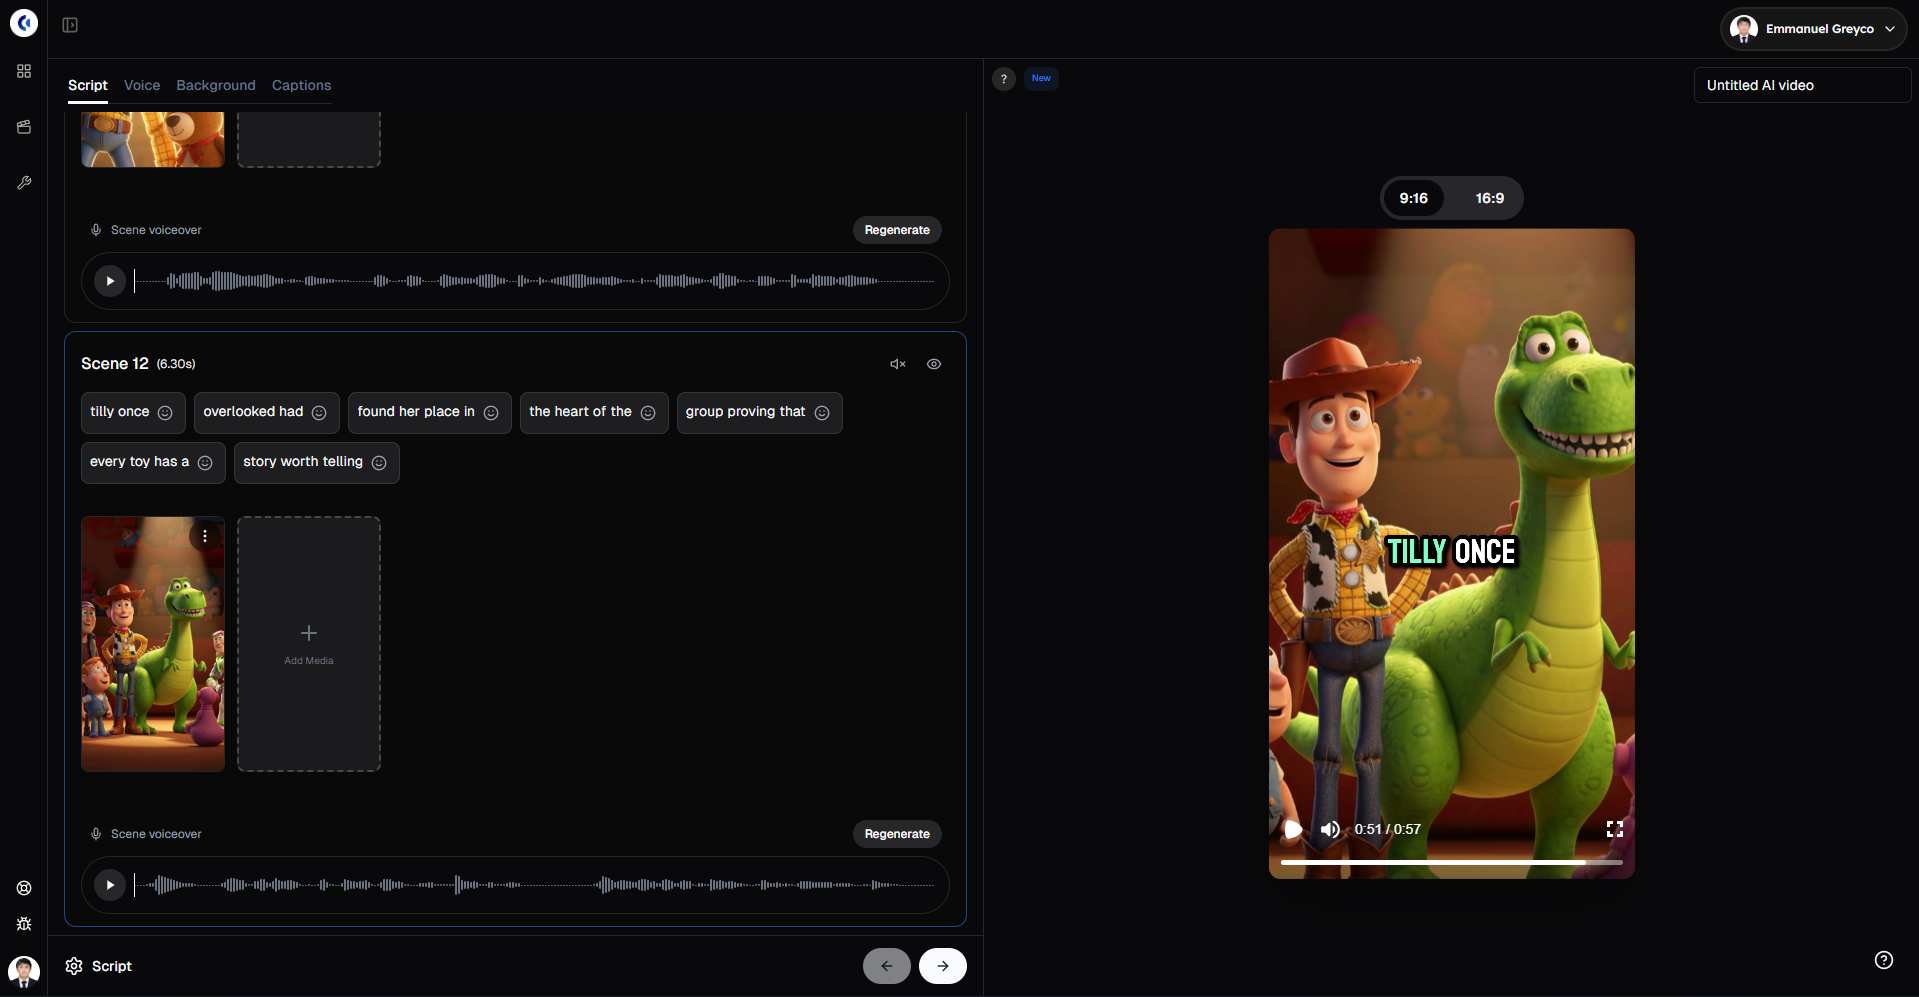
Task: Regenerate the Scene 12 voiceover
Action: [x=897, y=834]
